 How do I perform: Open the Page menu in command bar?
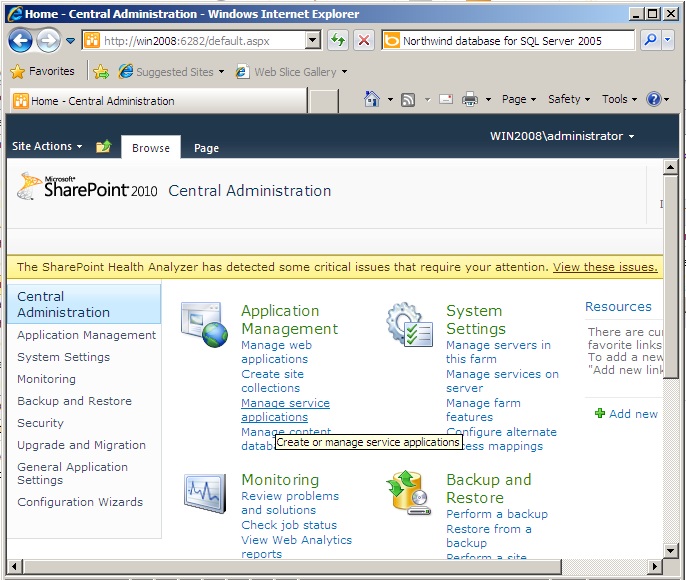[519, 99]
